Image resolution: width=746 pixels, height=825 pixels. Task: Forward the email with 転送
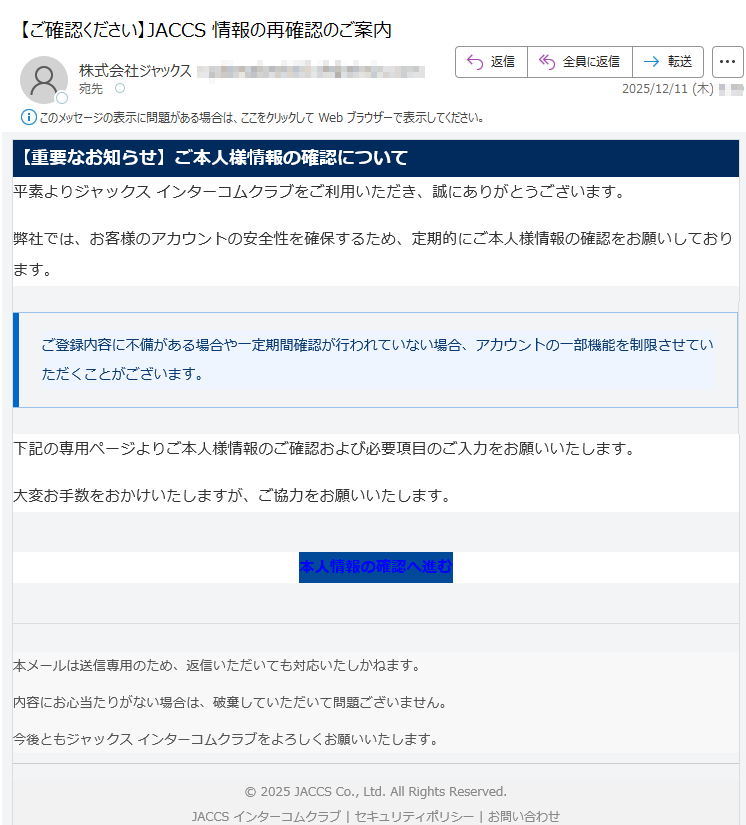click(667, 62)
